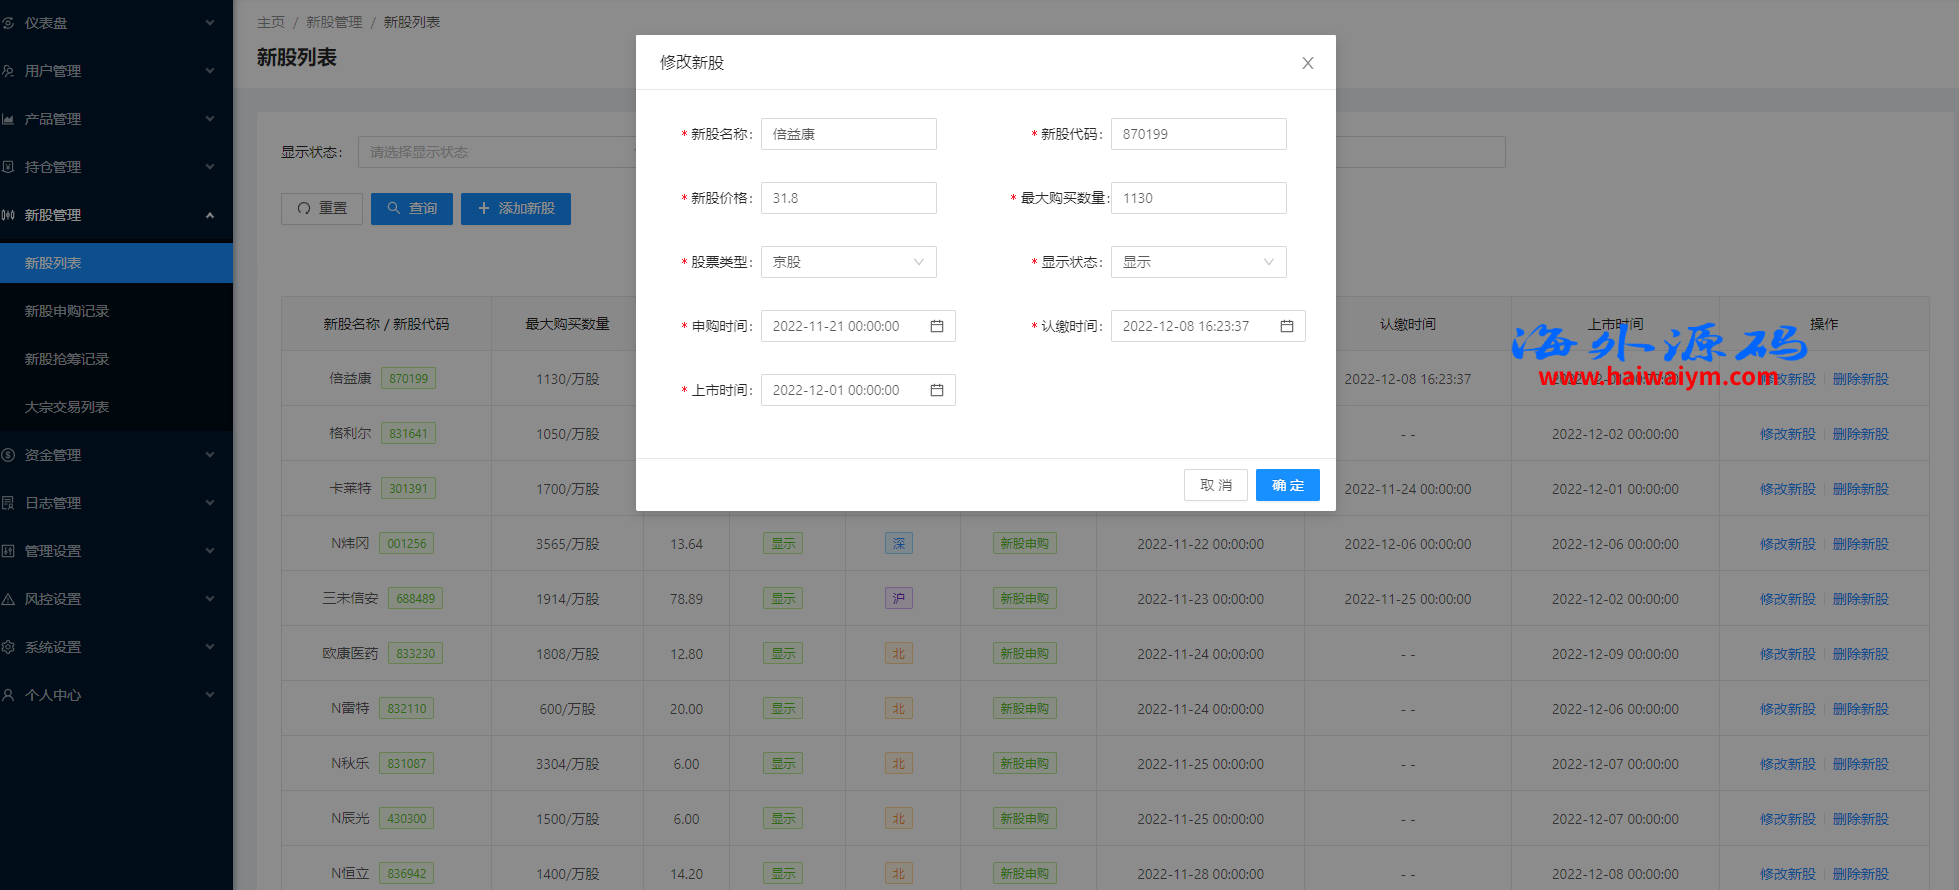Close the 修改新股 dialog with X icon
The height and width of the screenshot is (890, 1959).
[x=1307, y=63]
